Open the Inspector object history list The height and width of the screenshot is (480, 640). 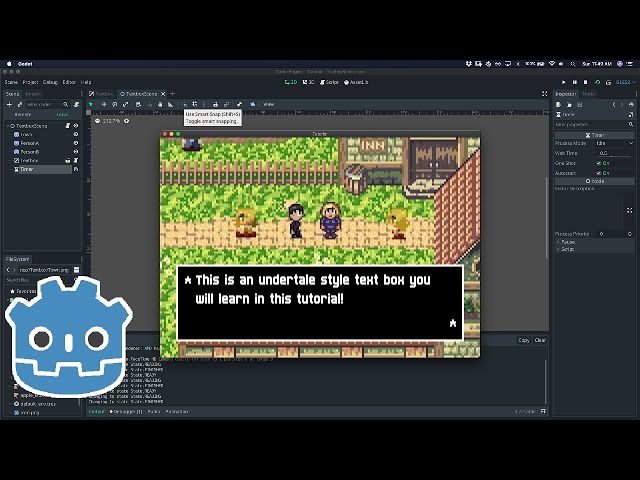[631, 105]
